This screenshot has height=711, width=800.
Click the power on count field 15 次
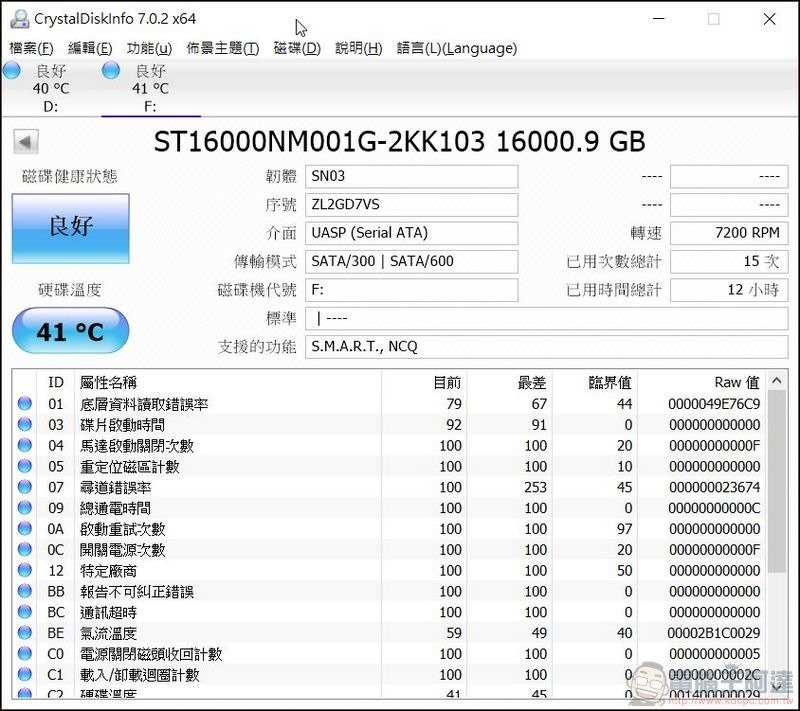click(729, 262)
